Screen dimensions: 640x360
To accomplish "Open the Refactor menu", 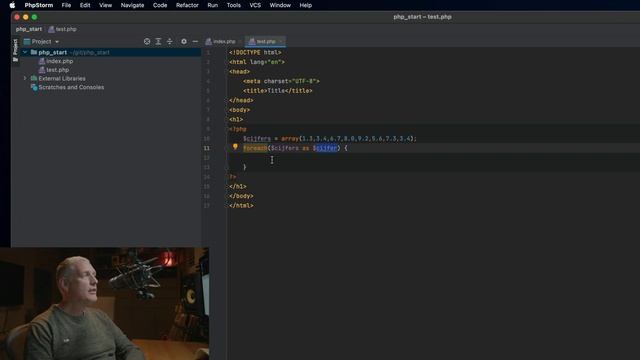I will pos(187,5).
